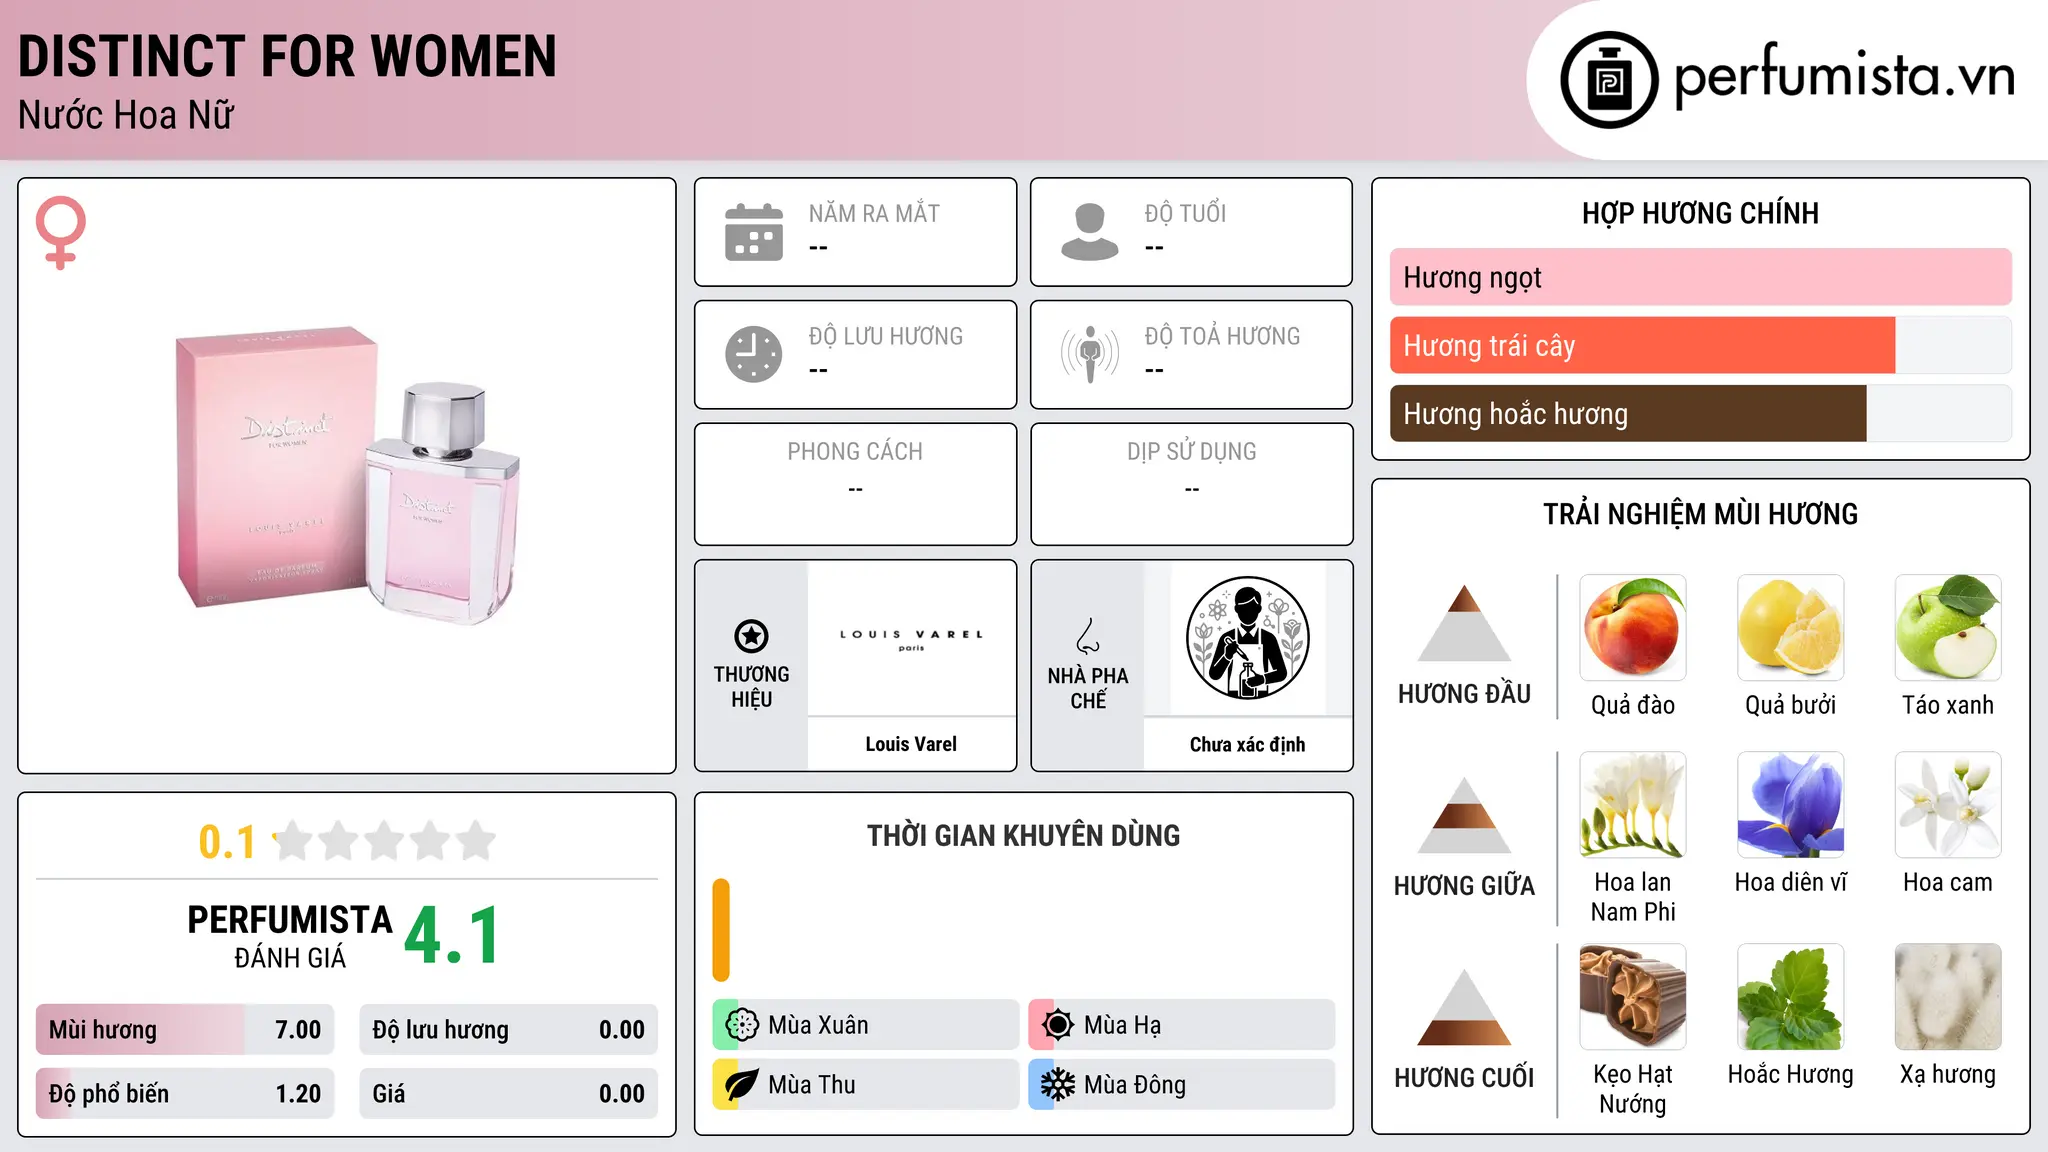The width and height of the screenshot is (2048, 1152).
Task: Select the Hương trái cây accord bar
Action: [1700, 345]
